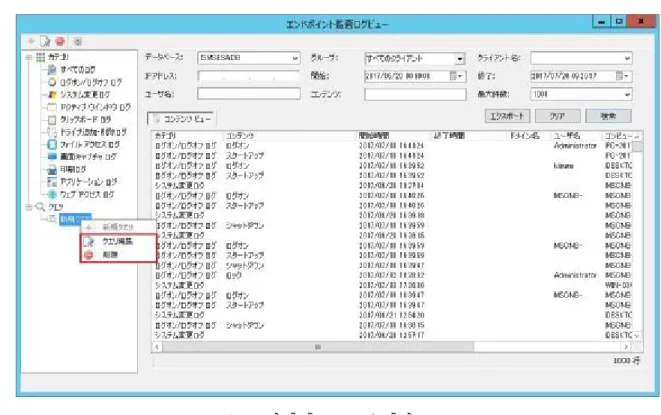
Task: Click the ロック content cell in log table
Action: (x=234, y=275)
